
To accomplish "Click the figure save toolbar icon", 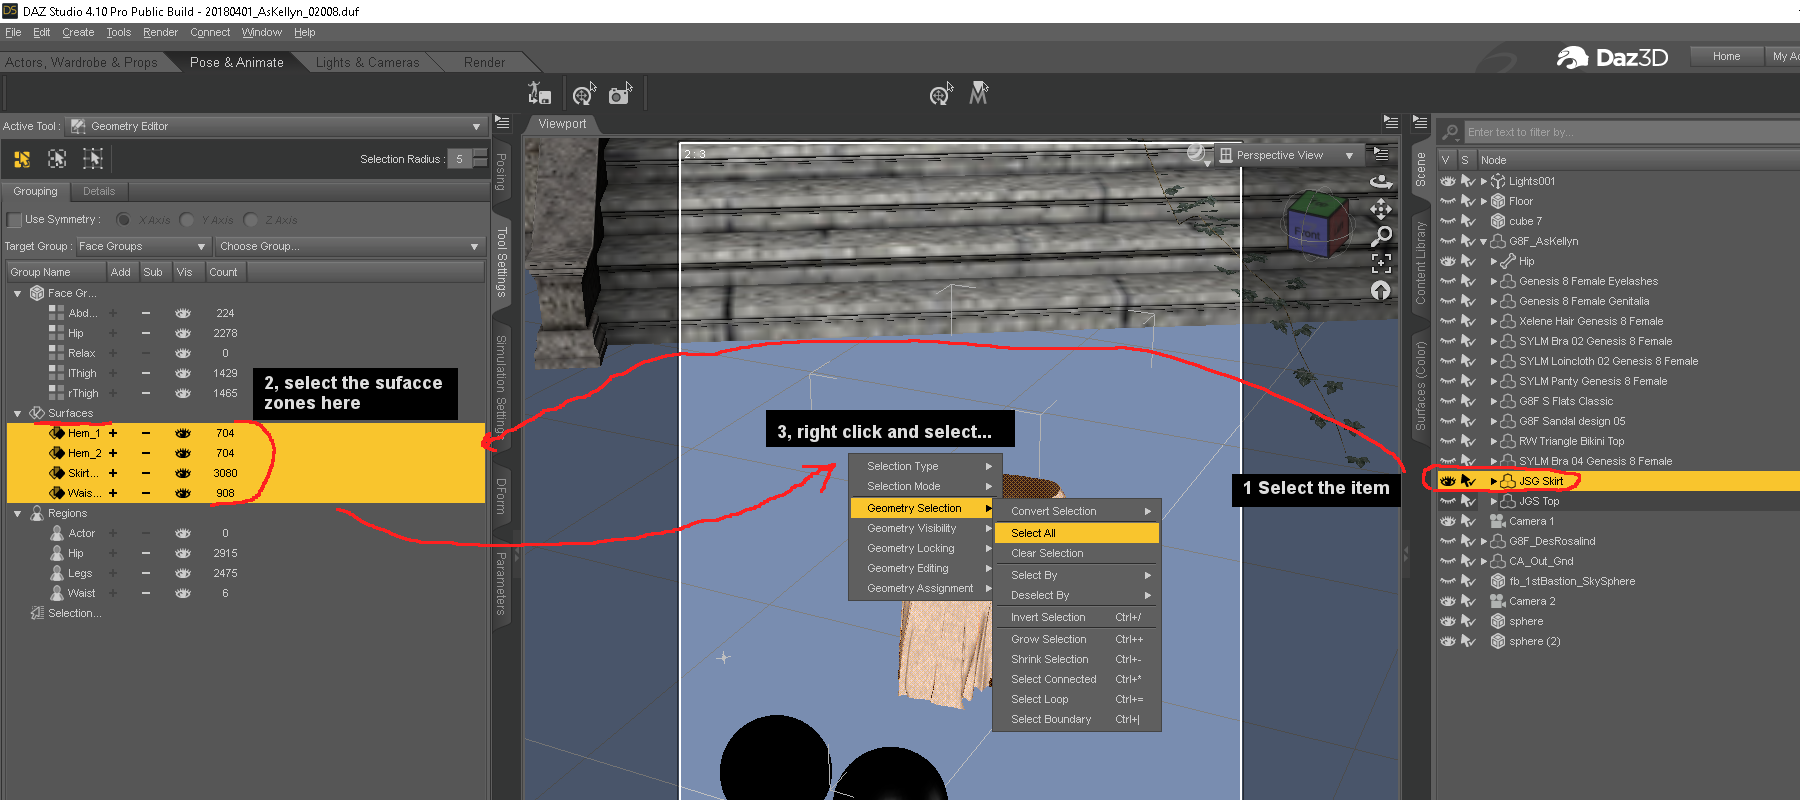I will point(539,93).
